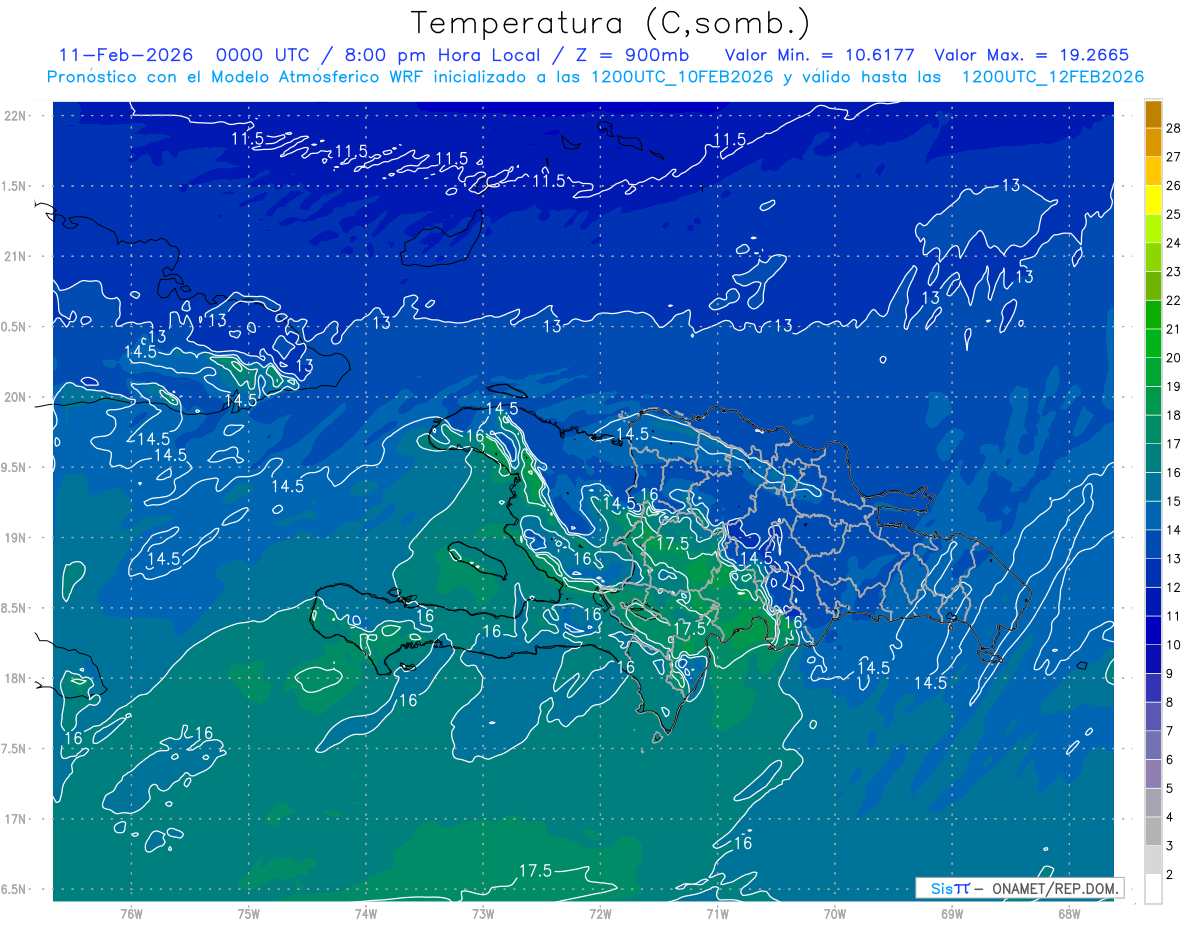Click the ONAMET/REP.DOM. credit label
The width and height of the screenshot is (1200, 927).
point(1053,888)
